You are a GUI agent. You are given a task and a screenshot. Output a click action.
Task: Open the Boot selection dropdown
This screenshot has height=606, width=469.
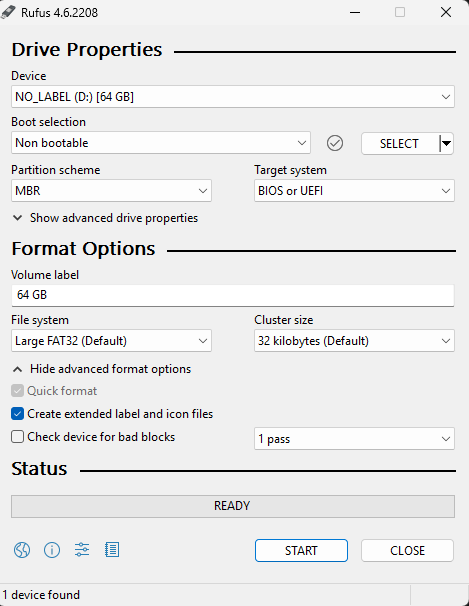pos(161,143)
